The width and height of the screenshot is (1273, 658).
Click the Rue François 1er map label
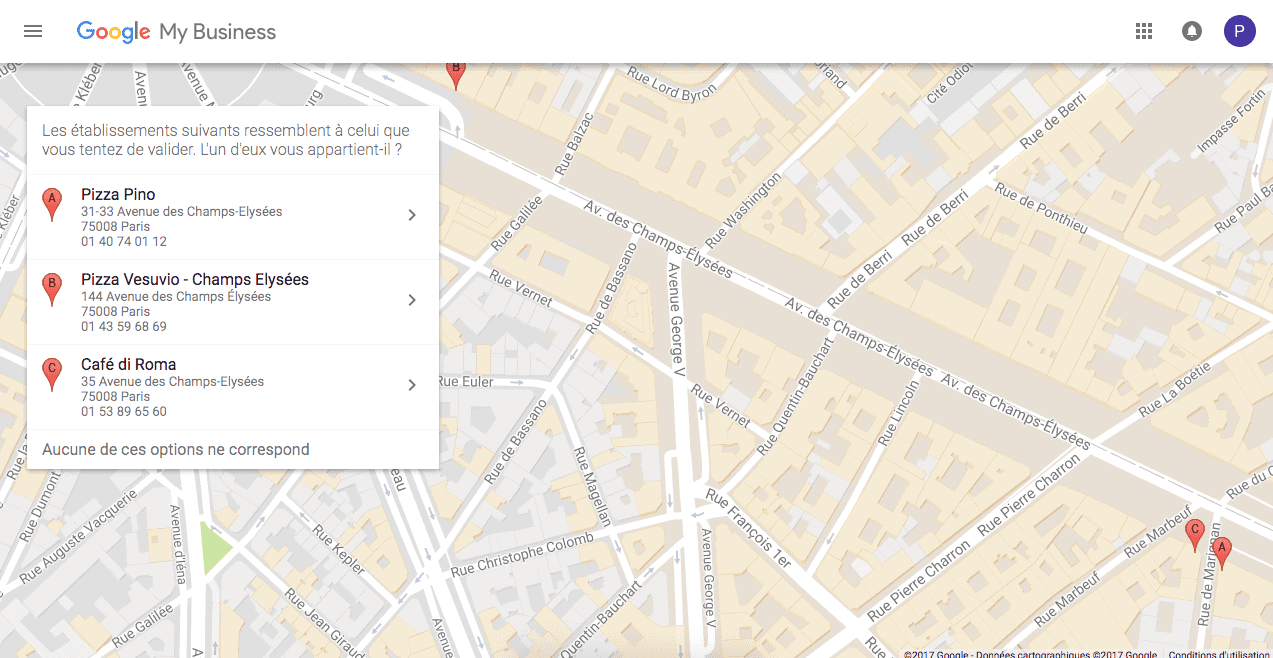coord(749,529)
